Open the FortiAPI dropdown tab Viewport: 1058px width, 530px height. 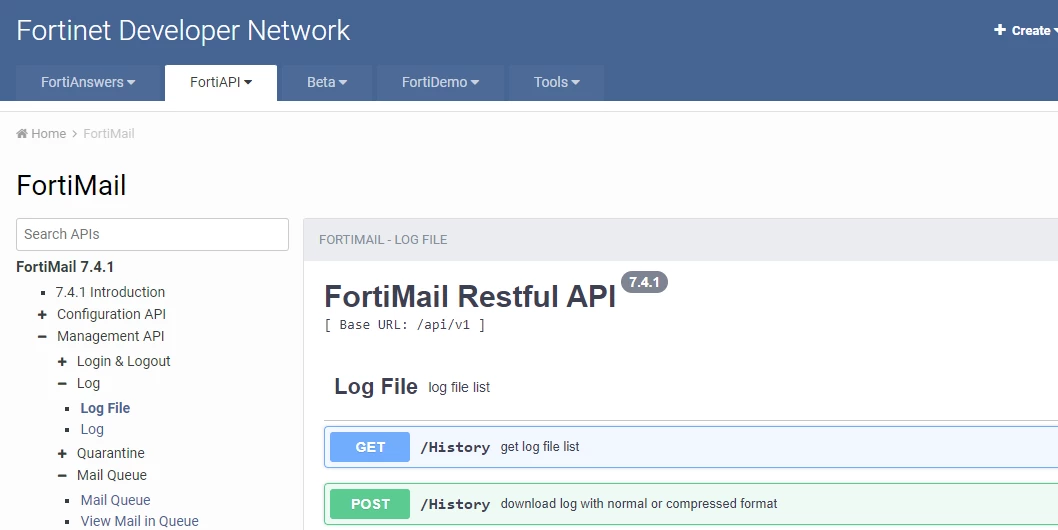point(221,82)
